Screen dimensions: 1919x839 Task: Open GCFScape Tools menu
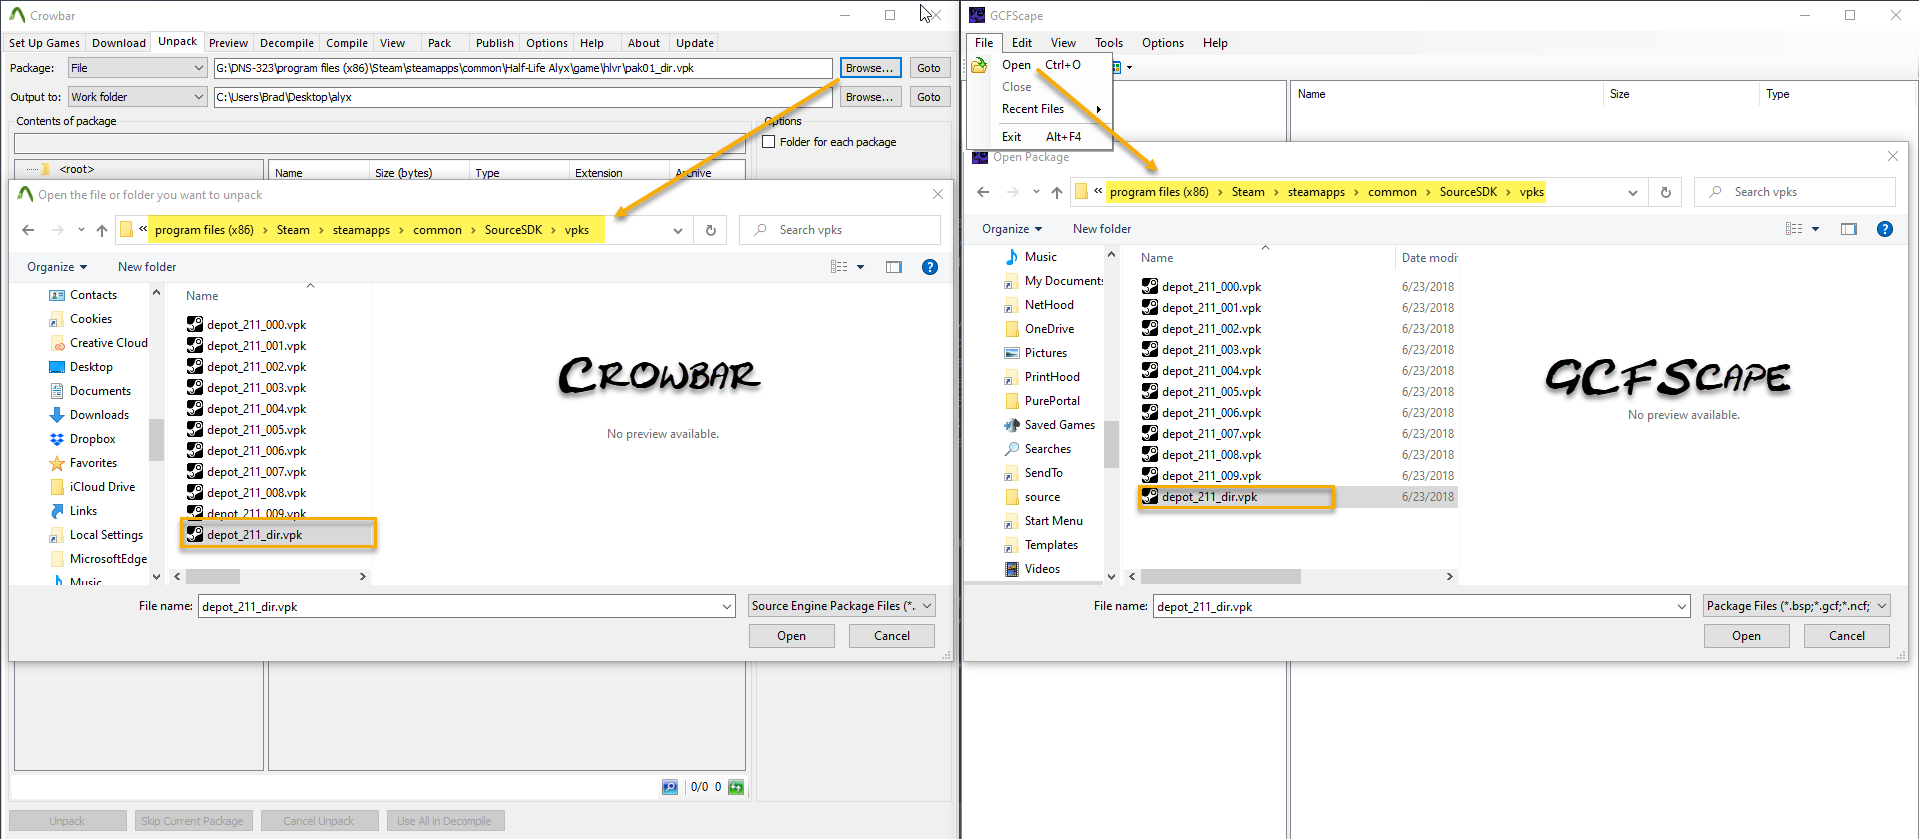click(1109, 43)
